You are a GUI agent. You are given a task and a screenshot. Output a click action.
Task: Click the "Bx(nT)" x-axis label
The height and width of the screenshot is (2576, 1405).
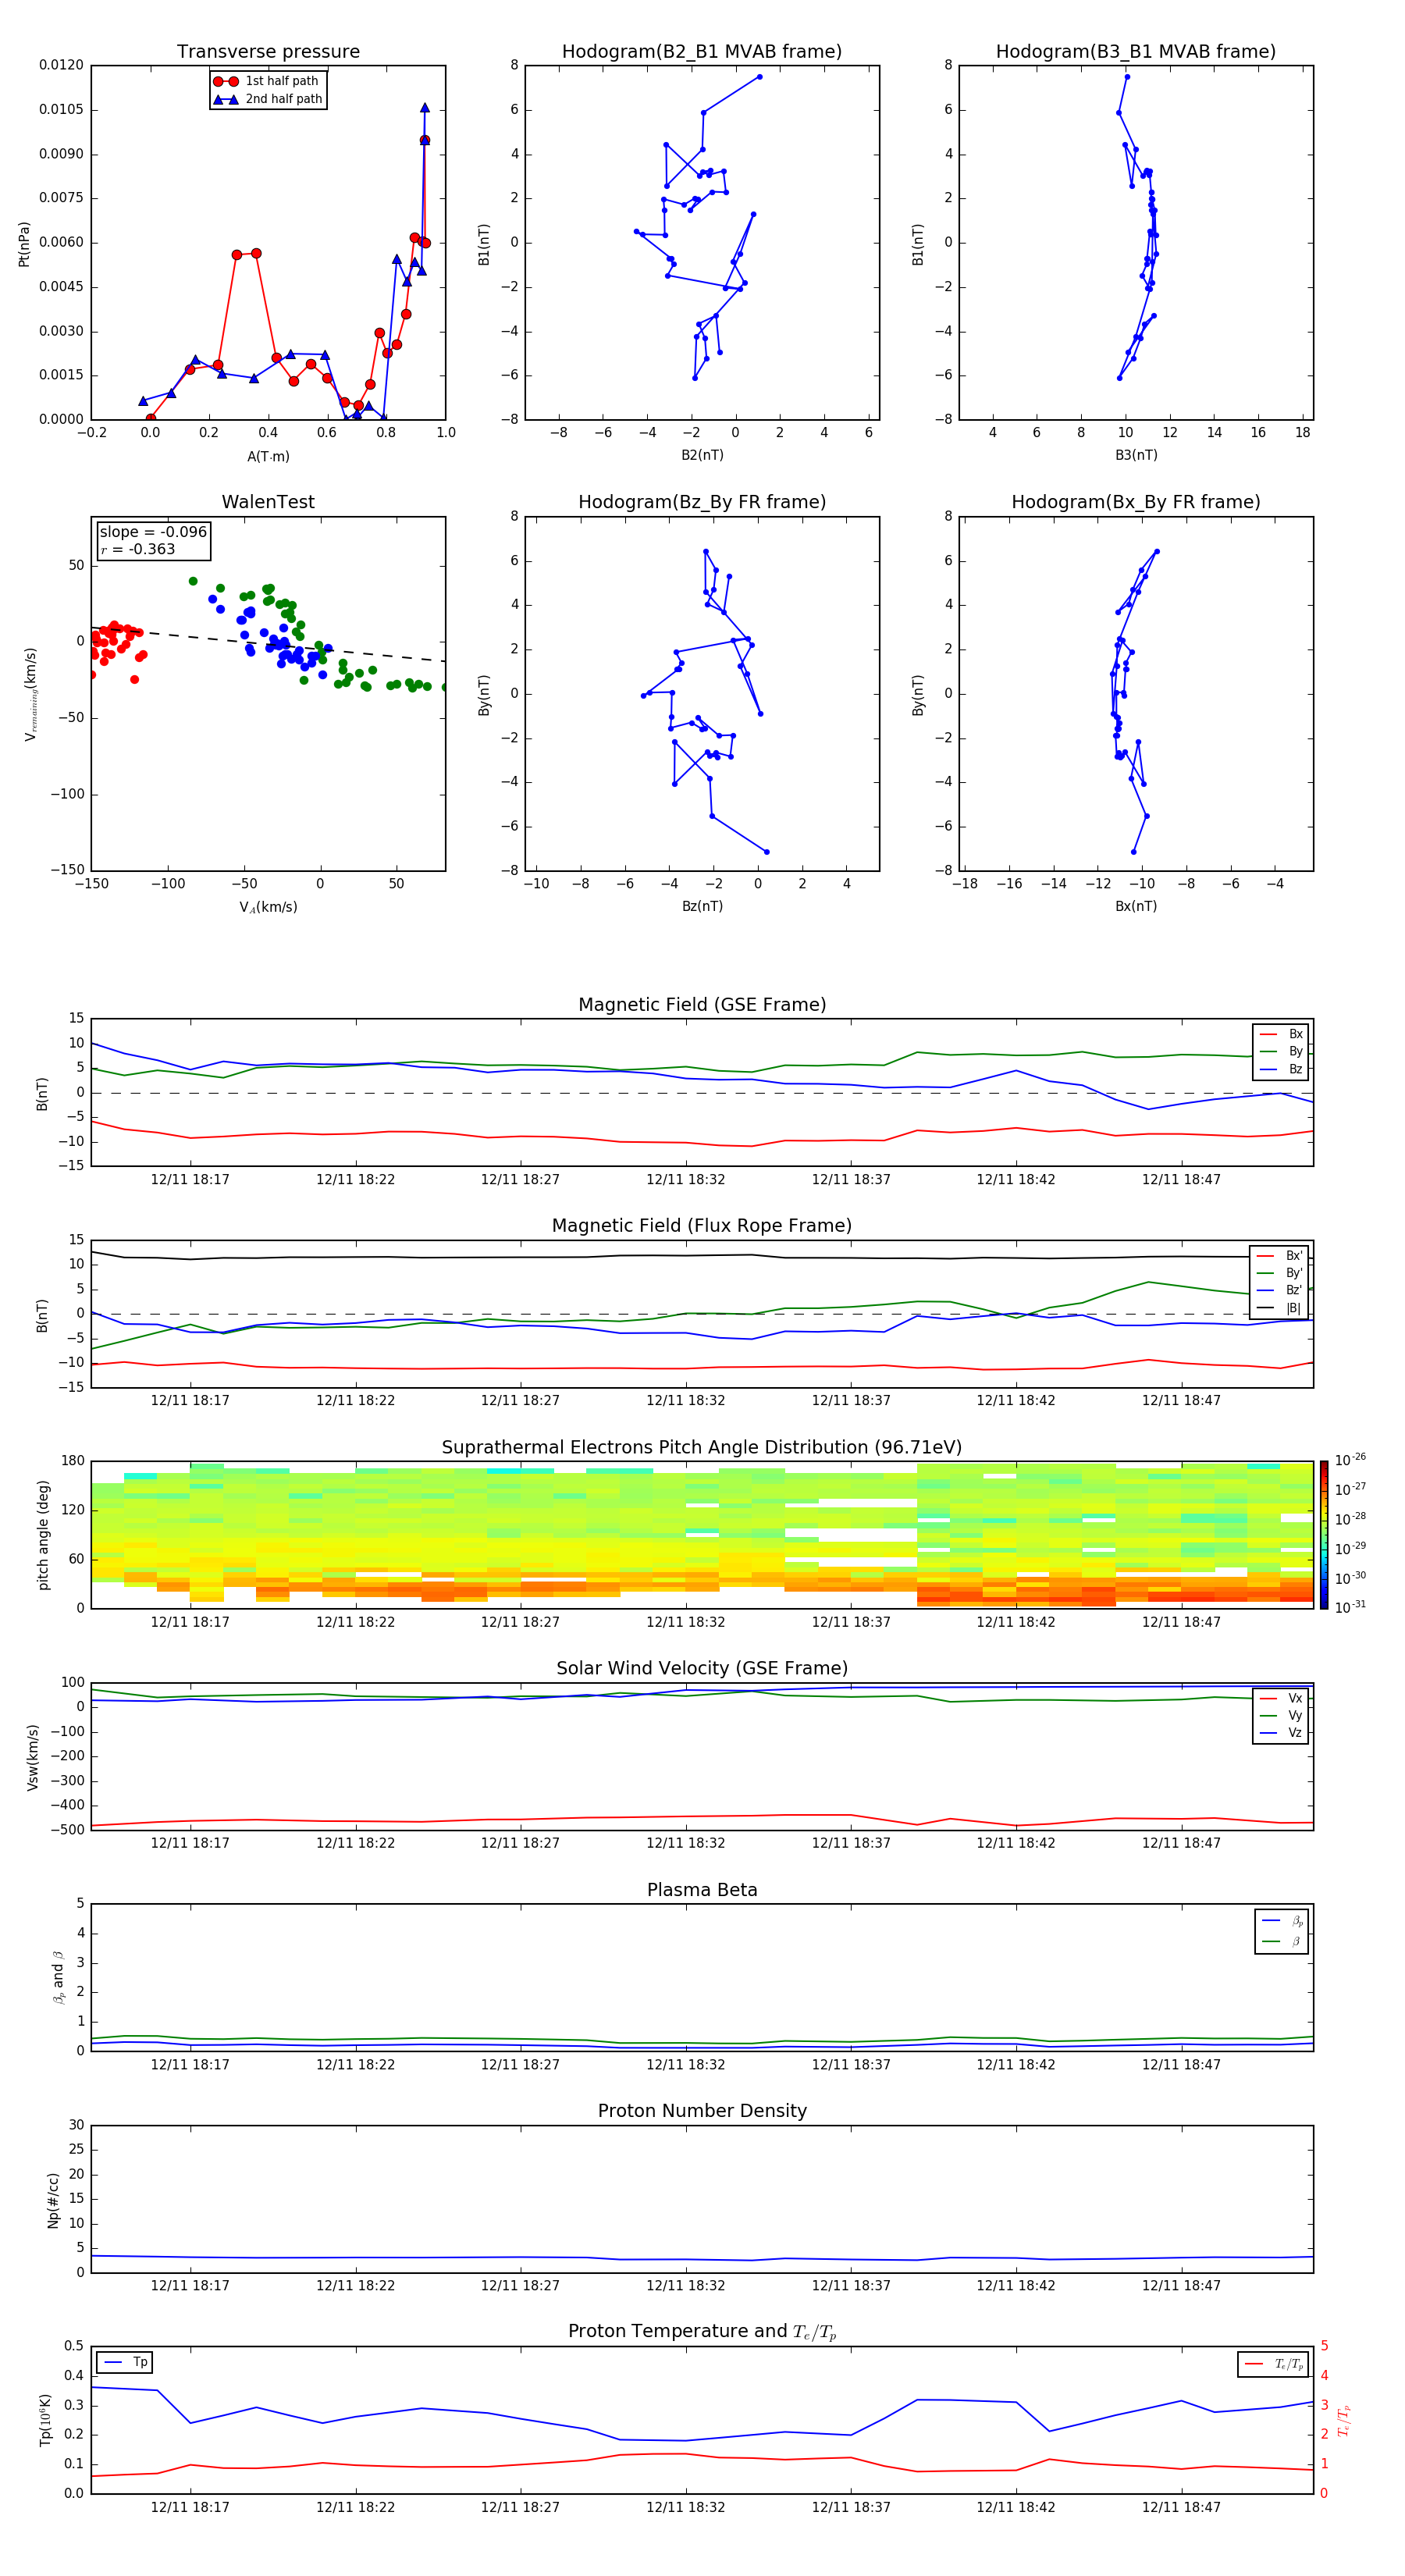point(1136,906)
